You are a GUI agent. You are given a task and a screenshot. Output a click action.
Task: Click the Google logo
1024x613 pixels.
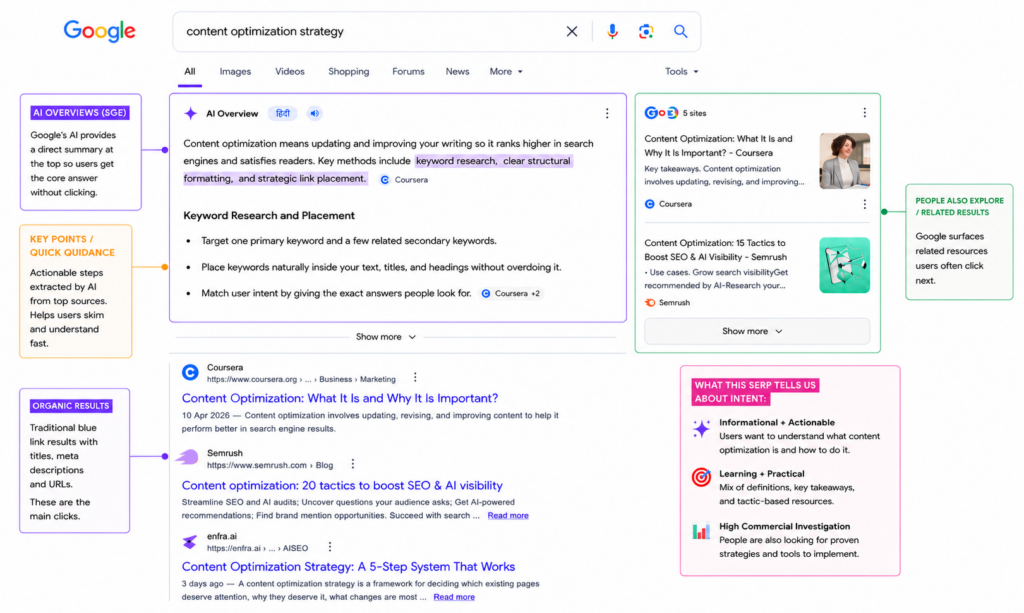point(99,31)
